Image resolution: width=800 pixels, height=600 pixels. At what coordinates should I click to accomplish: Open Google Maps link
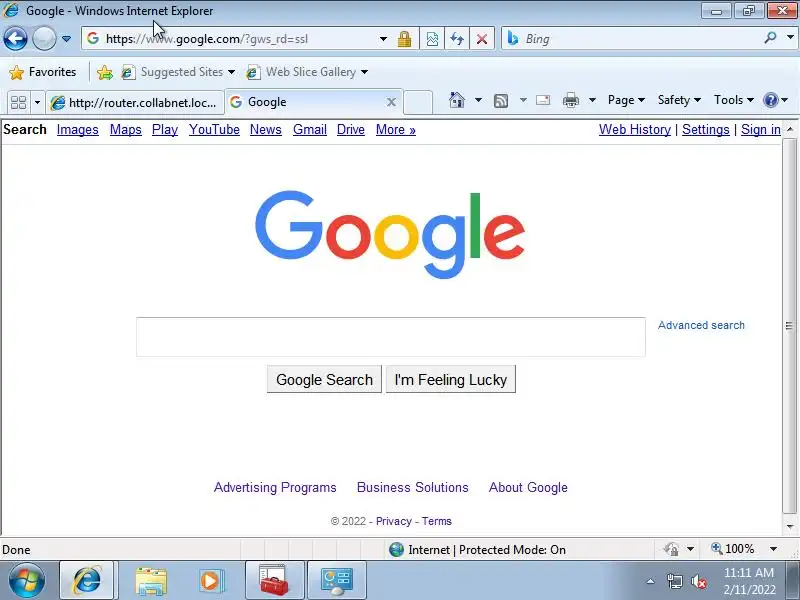pyautogui.click(x=126, y=130)
